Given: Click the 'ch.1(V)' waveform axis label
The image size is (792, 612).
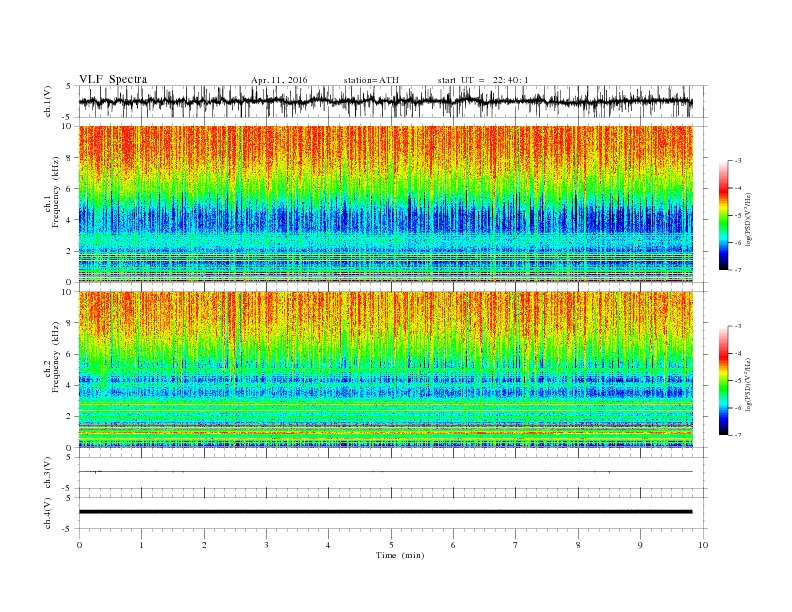Looking at the screenshot, I should pos(48,101).
